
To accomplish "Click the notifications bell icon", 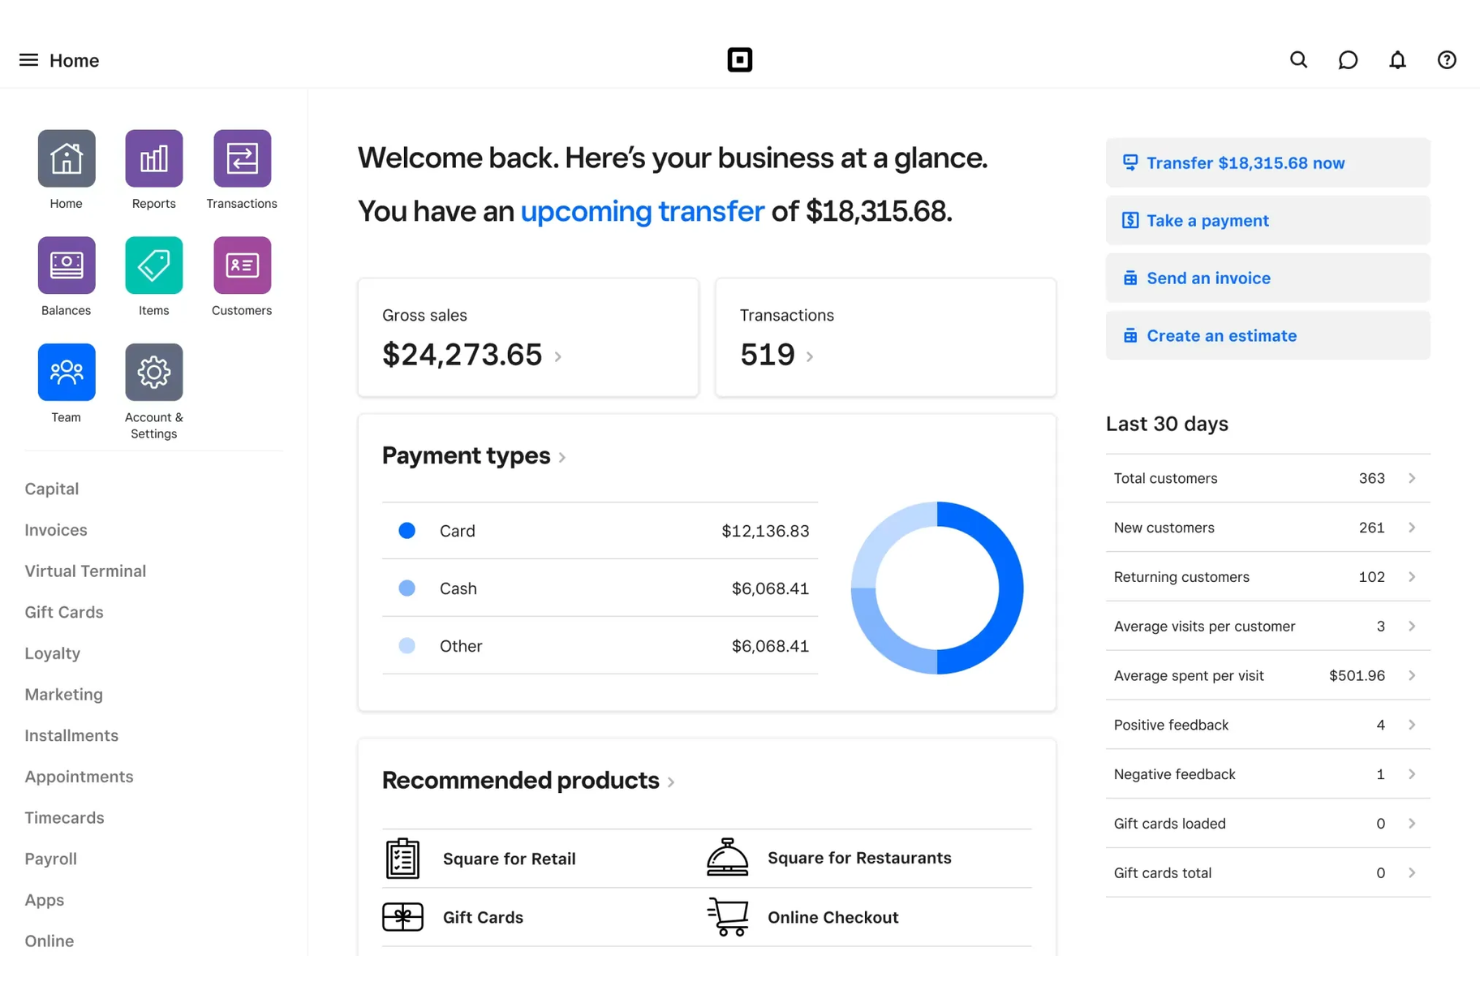I will (1397, 59).
